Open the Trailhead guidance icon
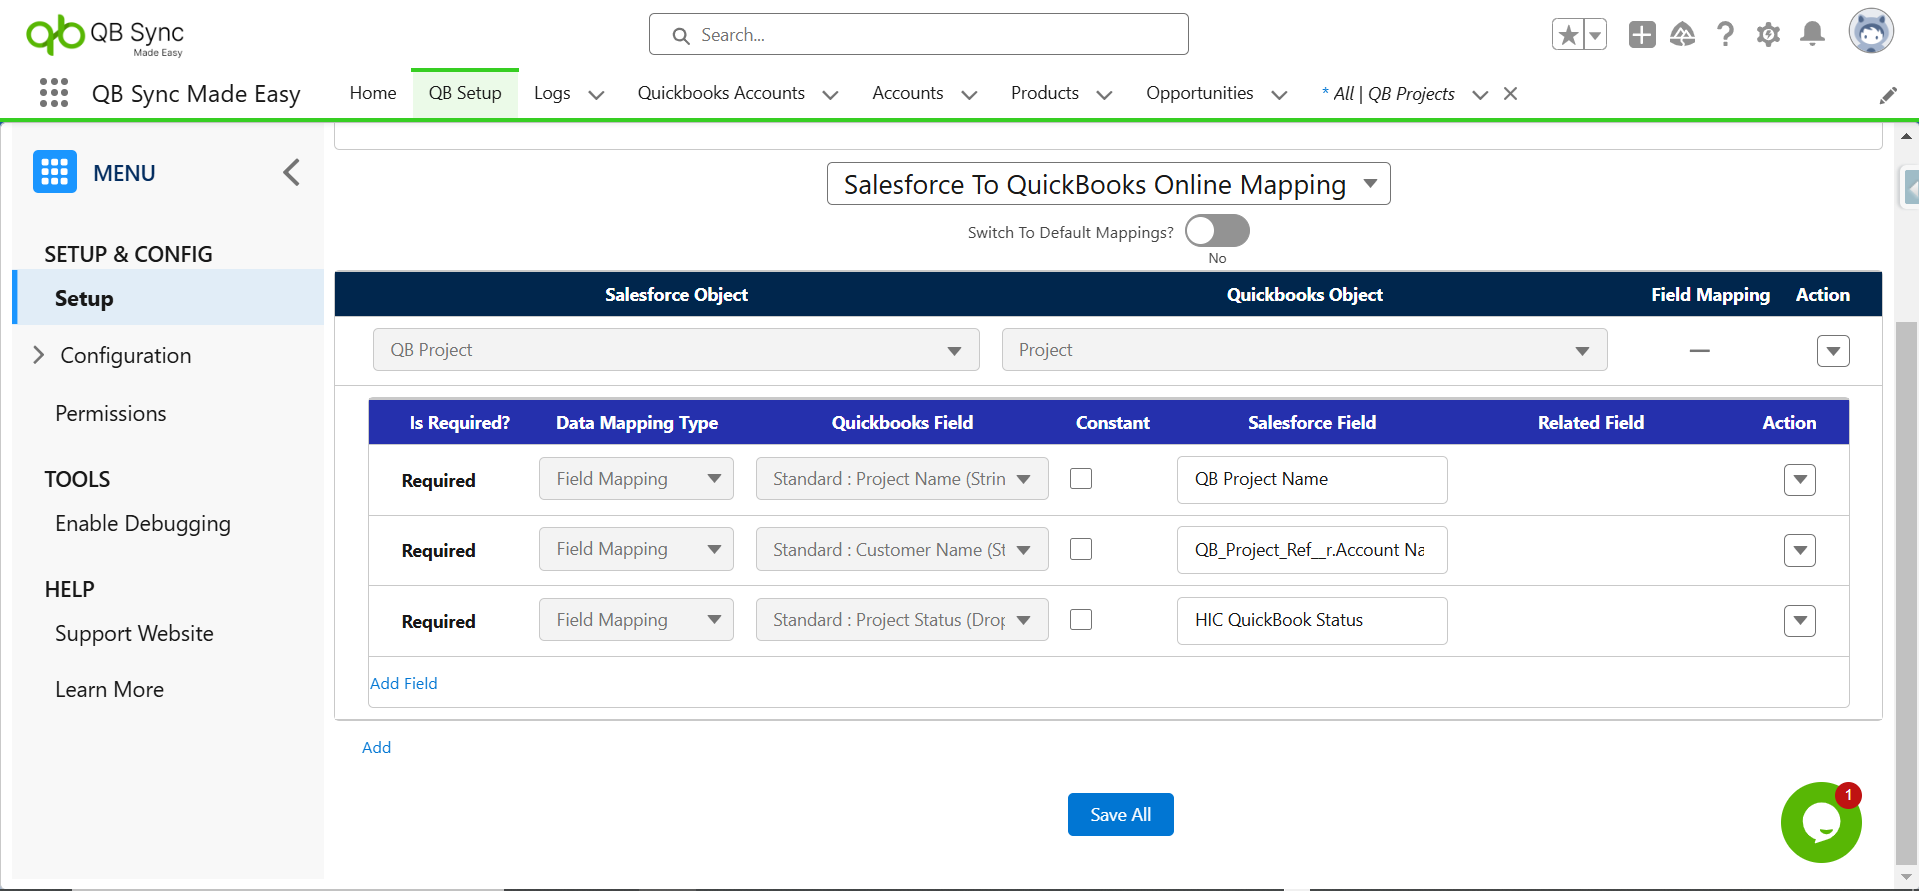This screenshot has height=891, width=1919. 1683,35
